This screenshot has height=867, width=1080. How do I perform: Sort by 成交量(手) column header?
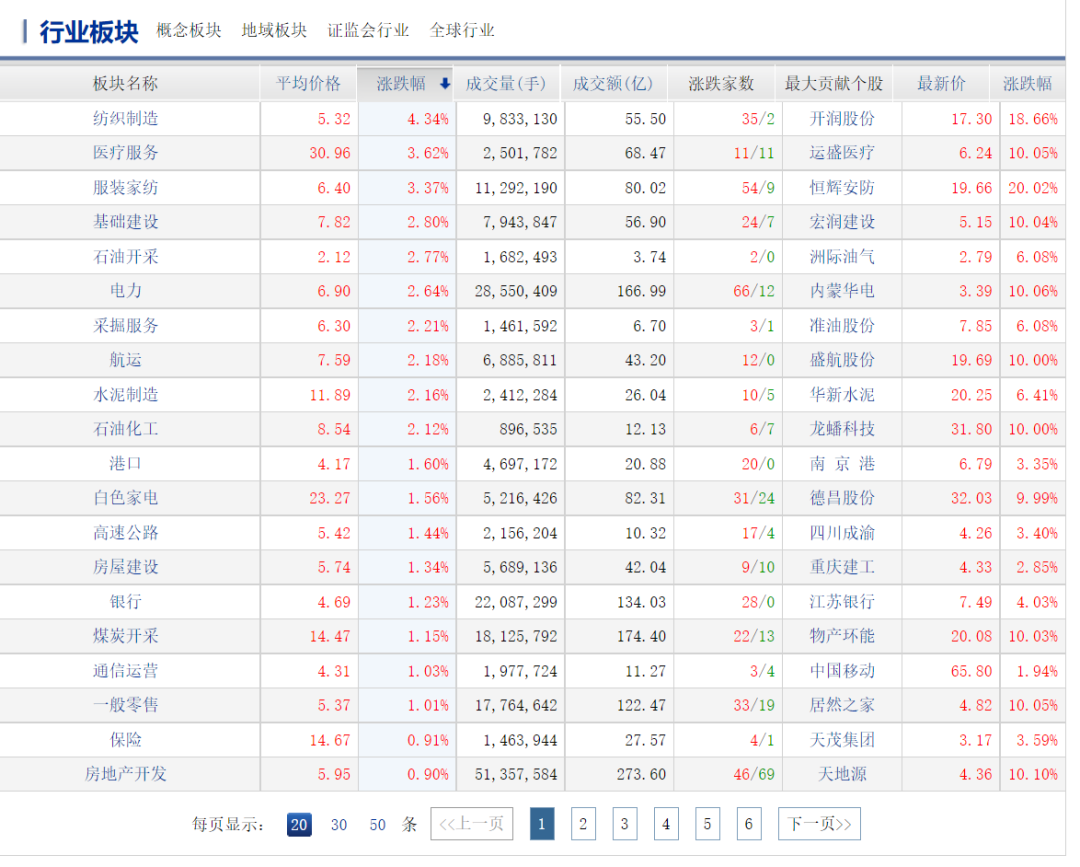pyautogui.click(x=505, y=84)
